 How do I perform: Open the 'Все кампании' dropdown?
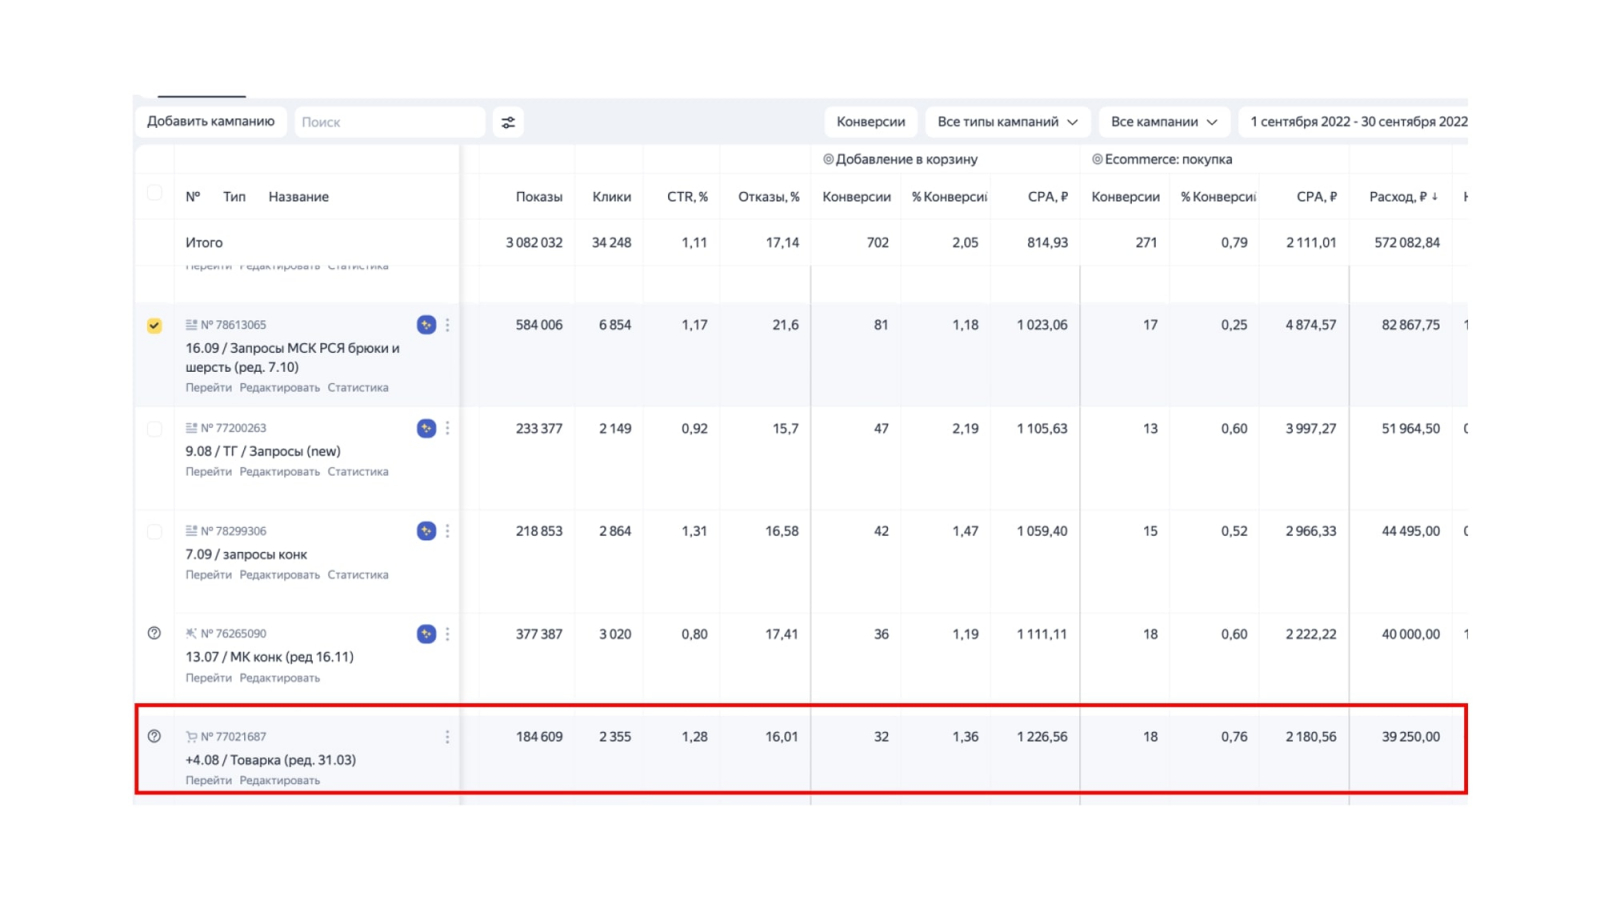coord(1163,122)
